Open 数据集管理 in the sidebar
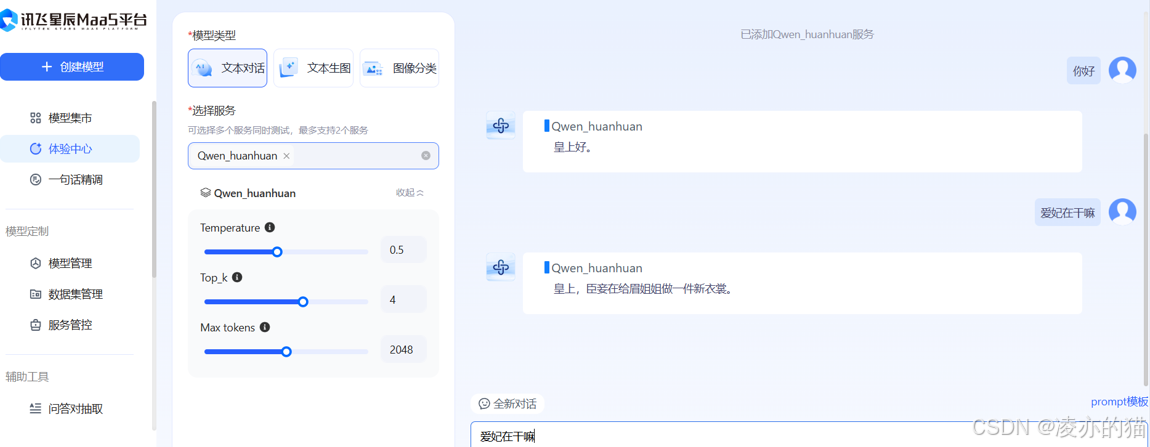Viewport: 1150px width, 447px height. tap(70, 294)
